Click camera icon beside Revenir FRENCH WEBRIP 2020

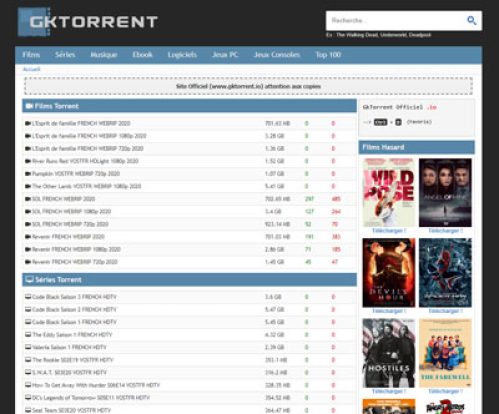click(28, 237)
